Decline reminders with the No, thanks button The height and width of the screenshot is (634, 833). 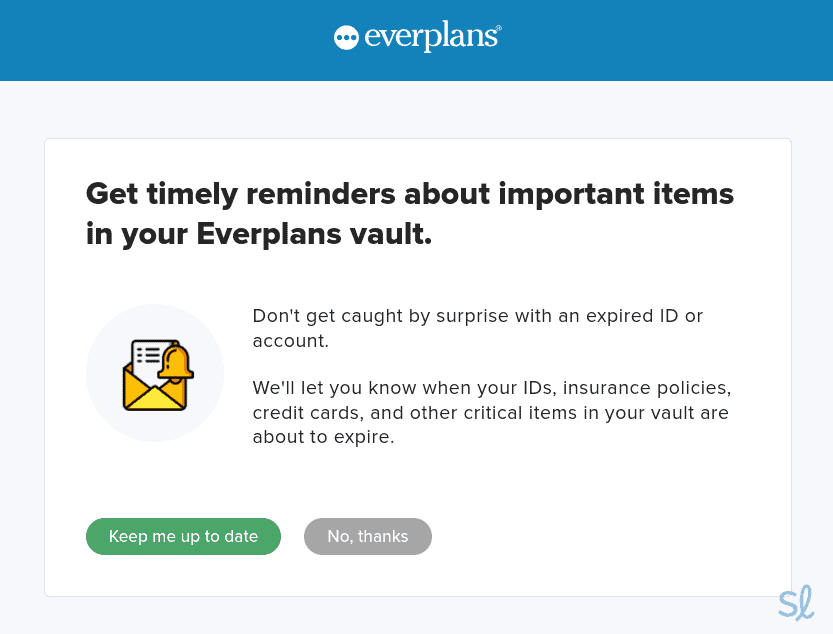(x=368, y=536)
